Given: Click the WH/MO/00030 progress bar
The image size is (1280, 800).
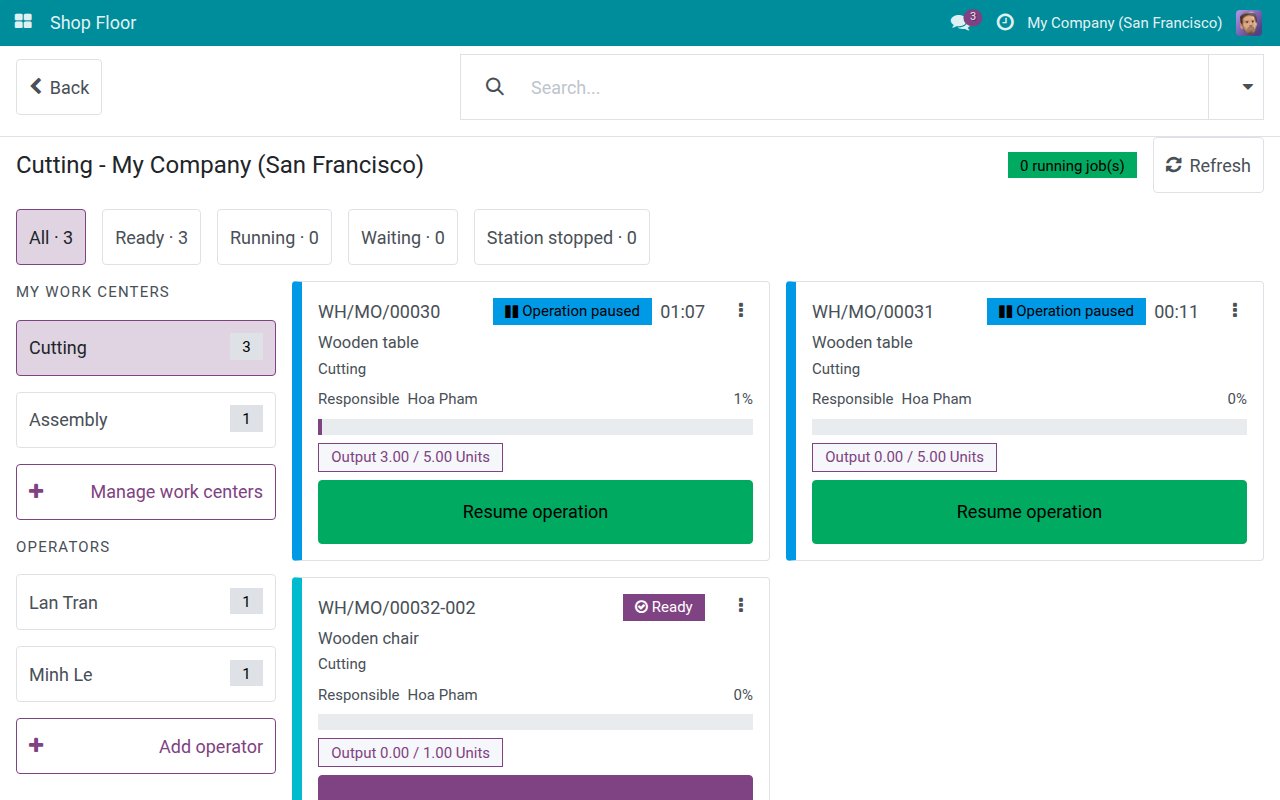Looking at the screenshot, I should pyautogui.click(x=535, y=427).
